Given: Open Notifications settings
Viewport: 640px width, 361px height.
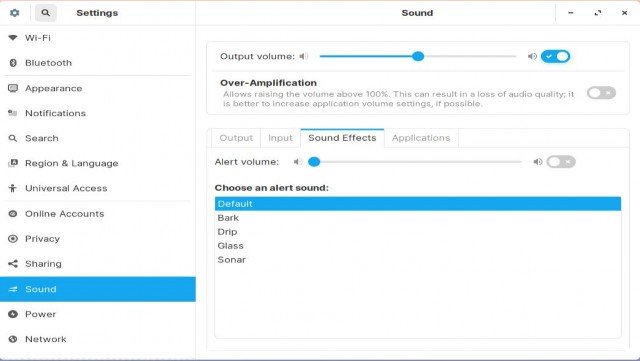Looking at the screenshot, I should [98, 113].
